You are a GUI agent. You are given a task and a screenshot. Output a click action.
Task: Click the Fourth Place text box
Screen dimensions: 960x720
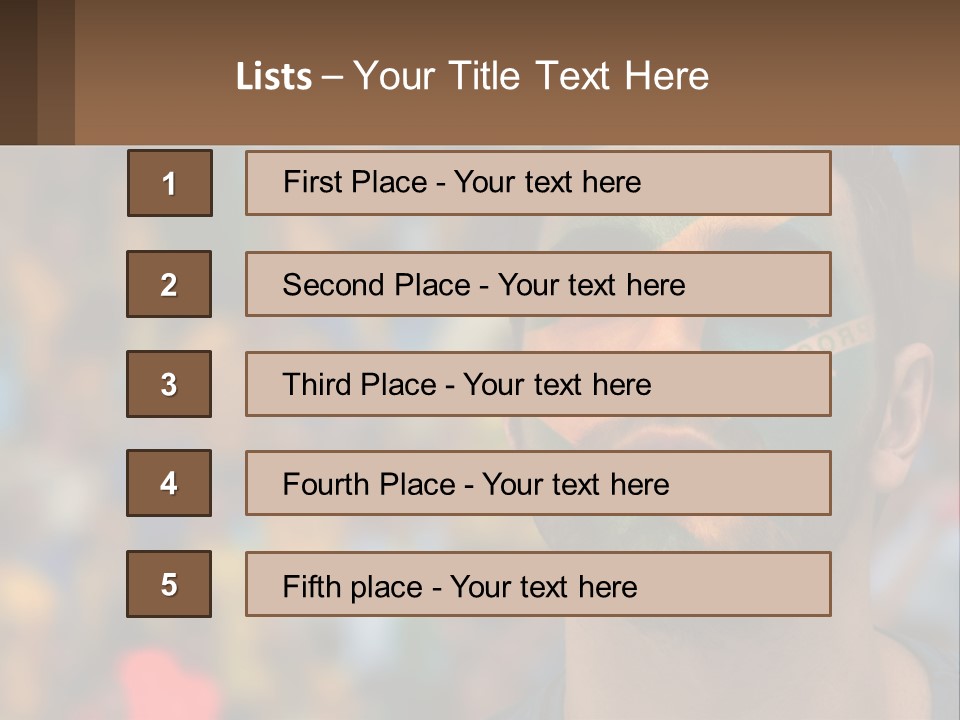coord(538,484)
